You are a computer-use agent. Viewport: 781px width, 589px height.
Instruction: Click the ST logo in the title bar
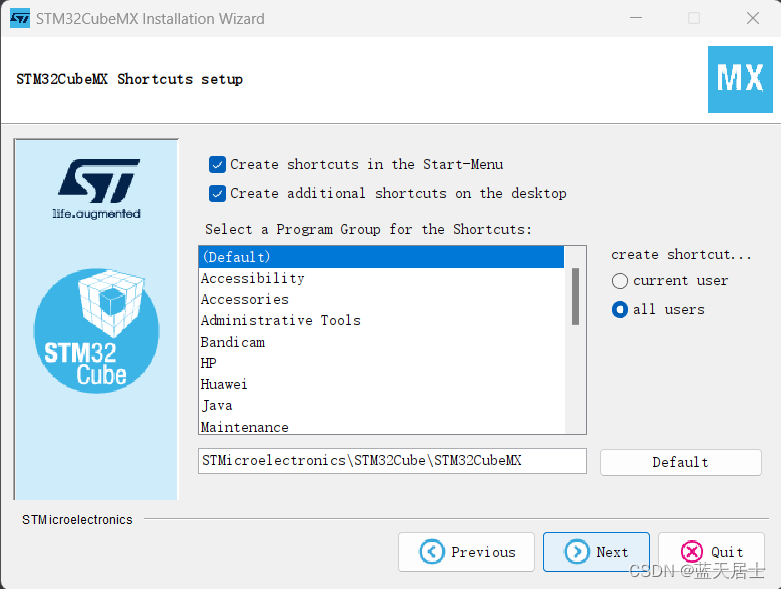(x=20, y=18)
